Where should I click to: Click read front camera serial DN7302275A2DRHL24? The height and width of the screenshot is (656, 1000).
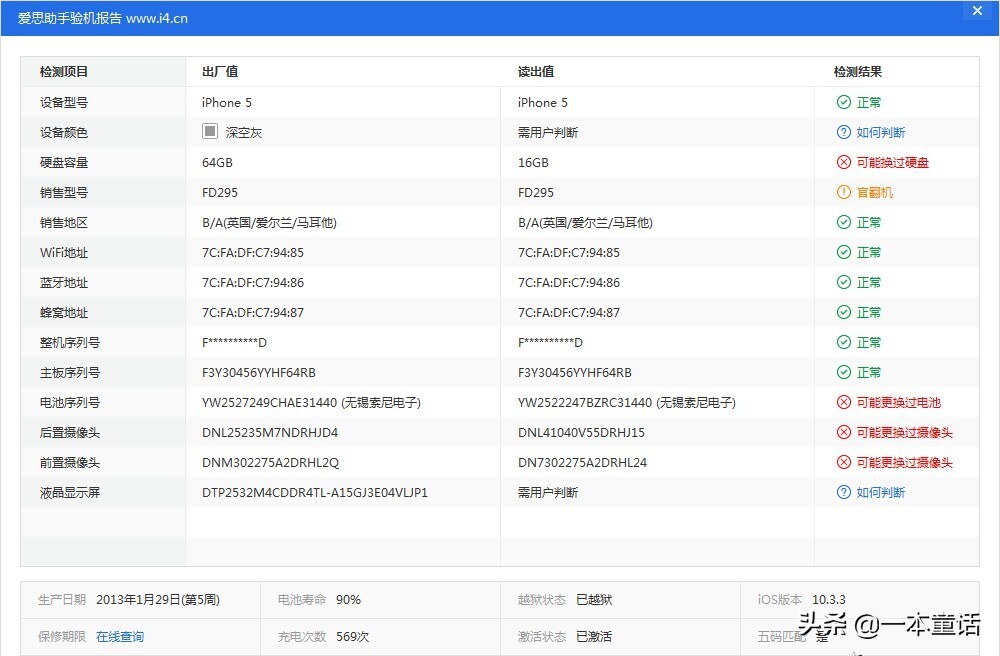tap(582, 462)
